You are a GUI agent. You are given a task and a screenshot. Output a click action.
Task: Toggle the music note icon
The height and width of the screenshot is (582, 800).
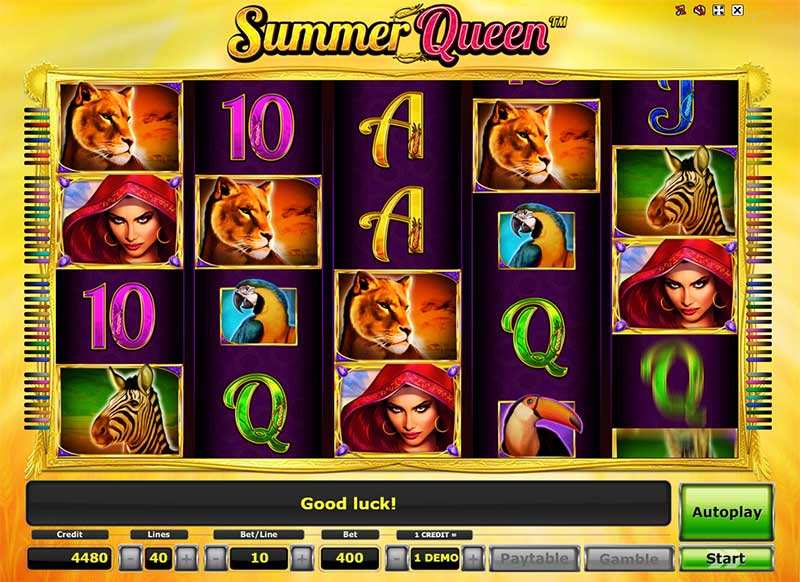[x=681, y=10]
